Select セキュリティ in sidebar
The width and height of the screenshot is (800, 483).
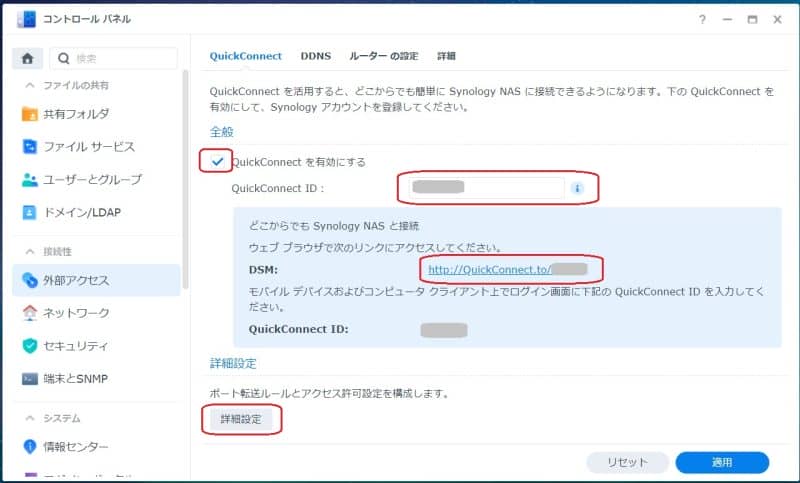click(96, 345)
